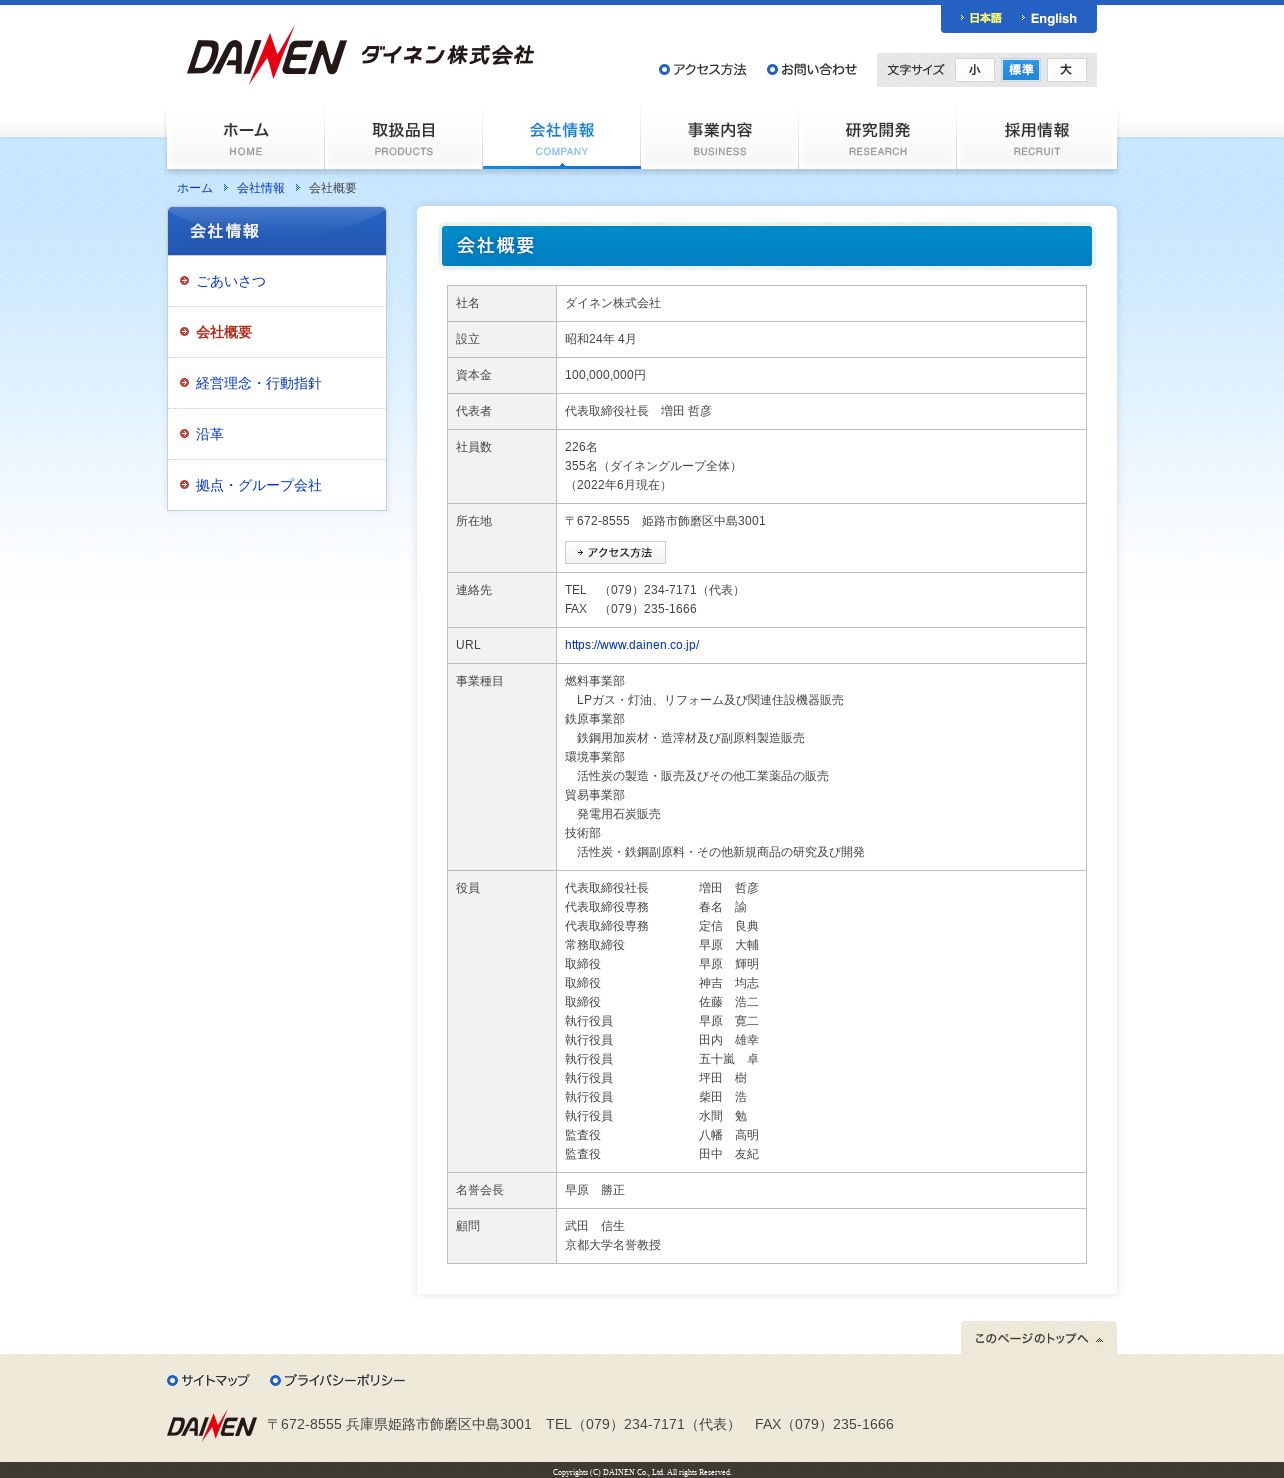Screen dimensions: 1284x1478
Task: Click the 貿易事業部 business line
Action: [595, 795]
